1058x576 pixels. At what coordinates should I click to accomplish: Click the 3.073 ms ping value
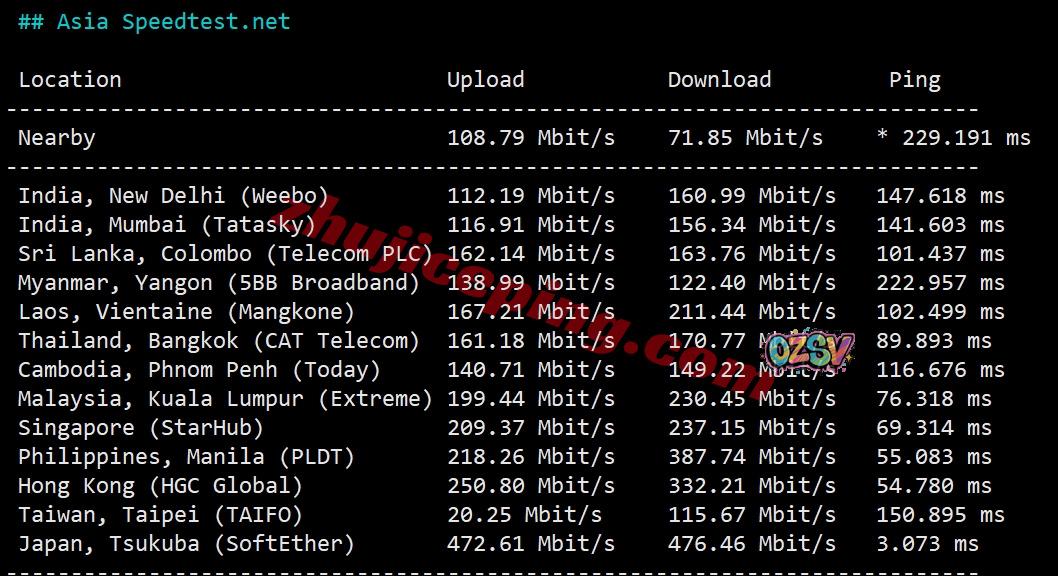point(927,544)
